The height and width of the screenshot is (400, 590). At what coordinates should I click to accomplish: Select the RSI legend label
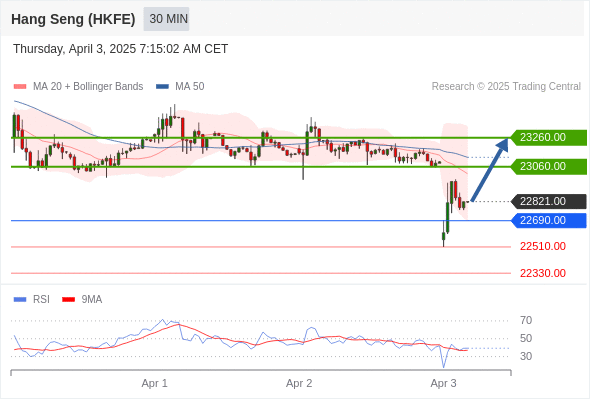coord(41,300)
